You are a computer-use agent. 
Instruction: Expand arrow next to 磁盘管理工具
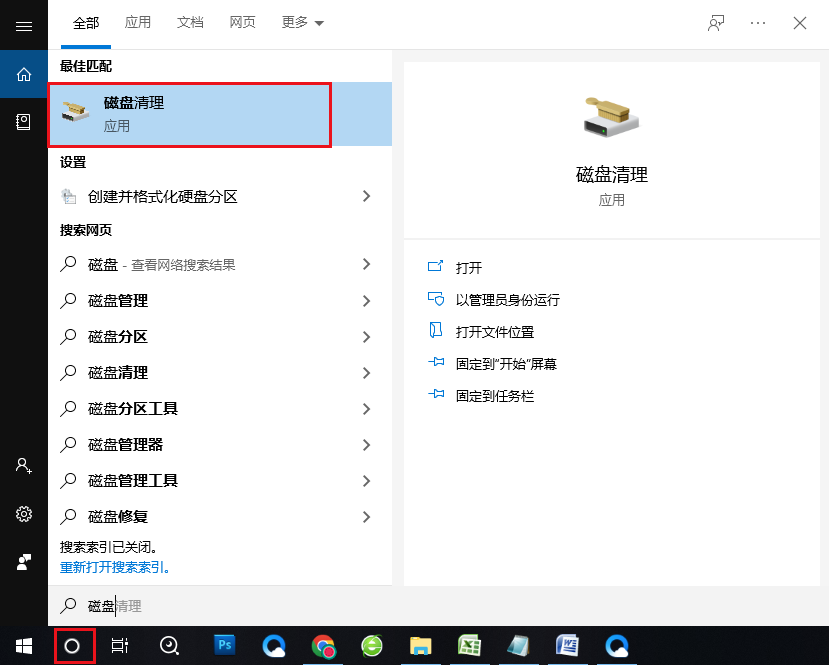coord(366,481)
